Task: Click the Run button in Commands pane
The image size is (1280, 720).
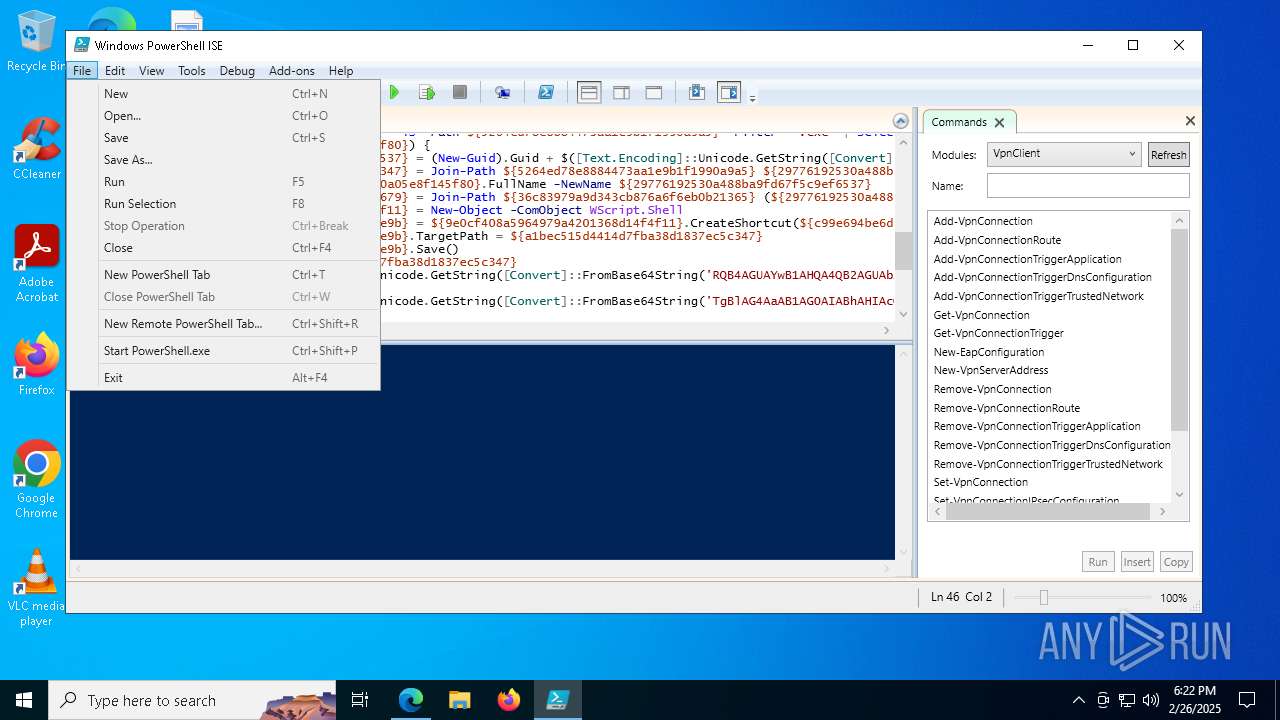Action: [1098, 562]
